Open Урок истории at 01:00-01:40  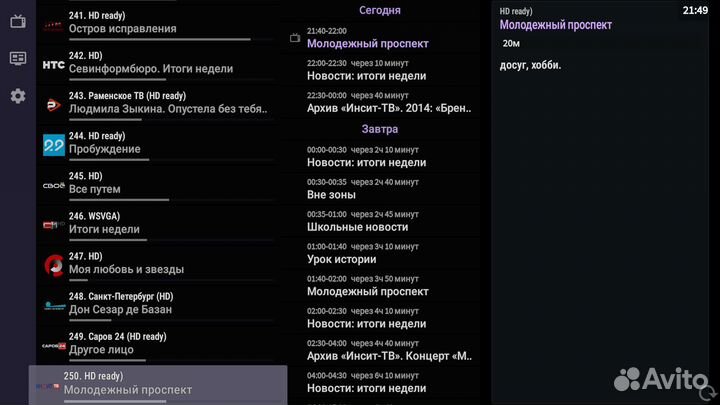click(381, 253)
